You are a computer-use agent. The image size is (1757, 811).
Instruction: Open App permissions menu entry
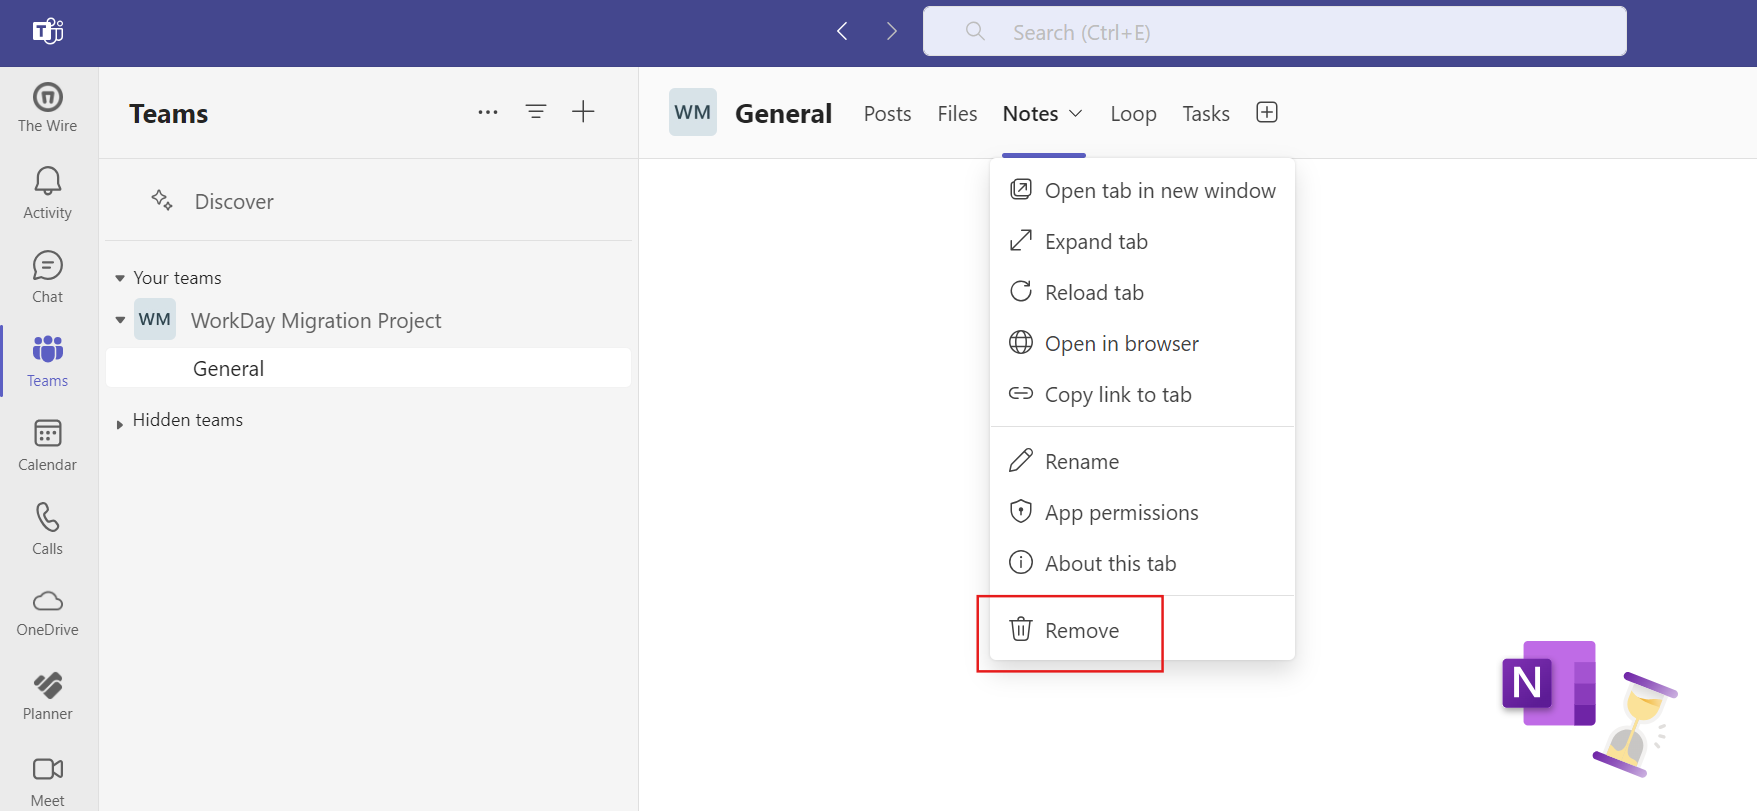(1142, 512)
